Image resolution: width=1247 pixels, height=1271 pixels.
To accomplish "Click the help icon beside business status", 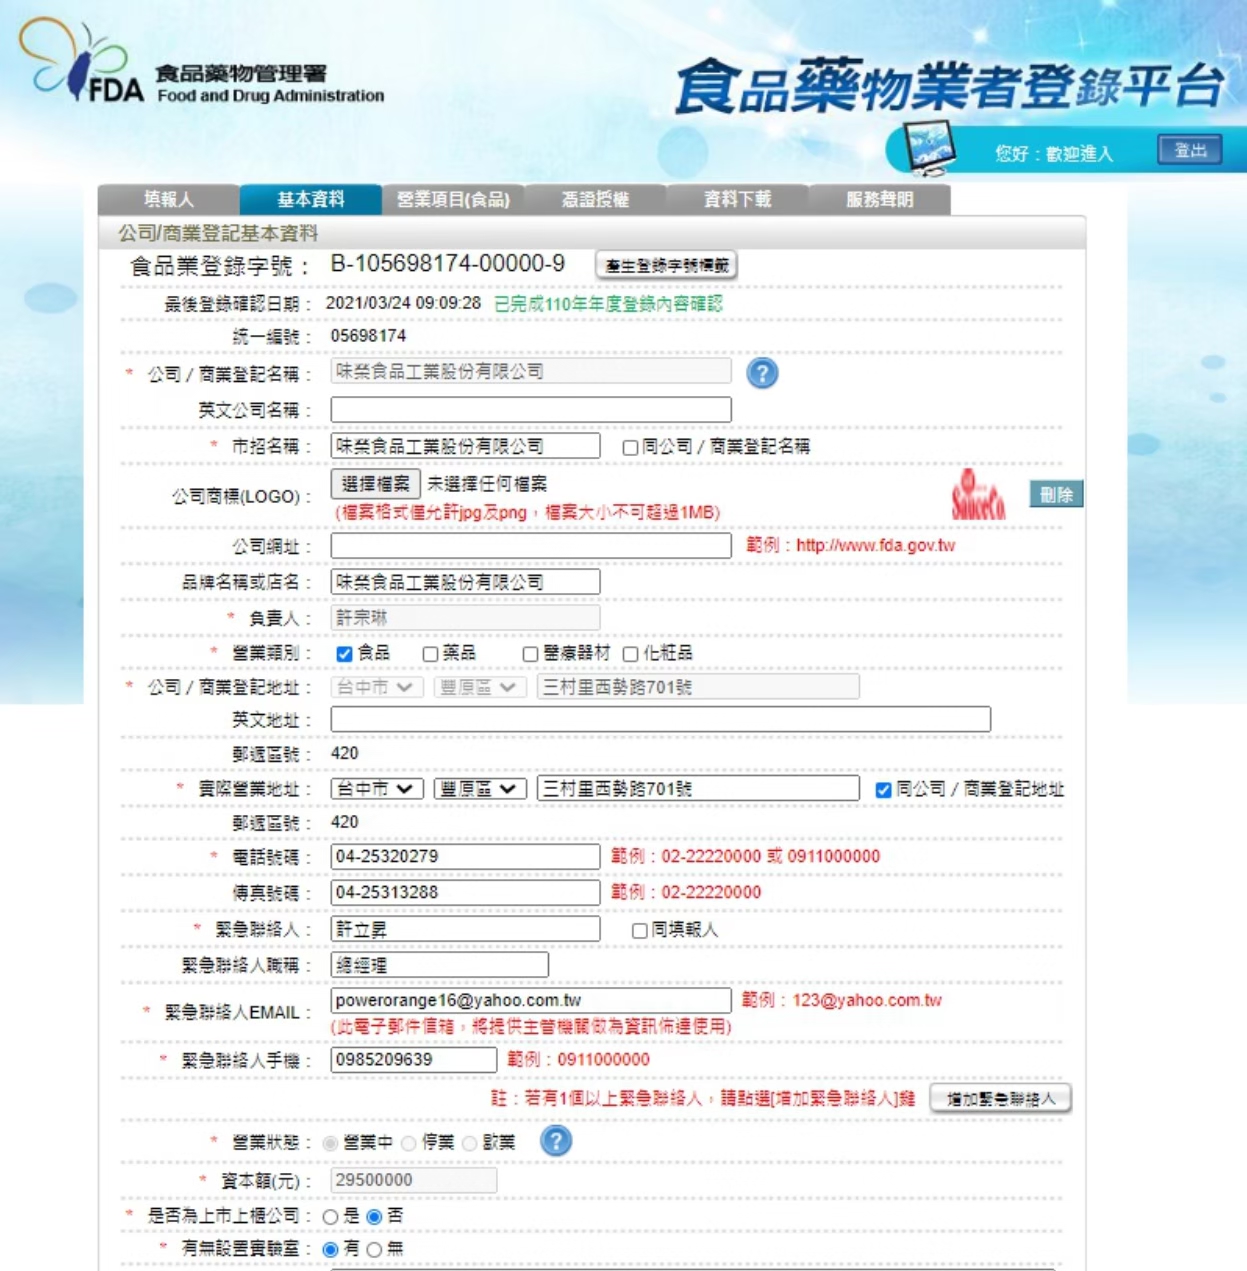I will point(556,1141).
